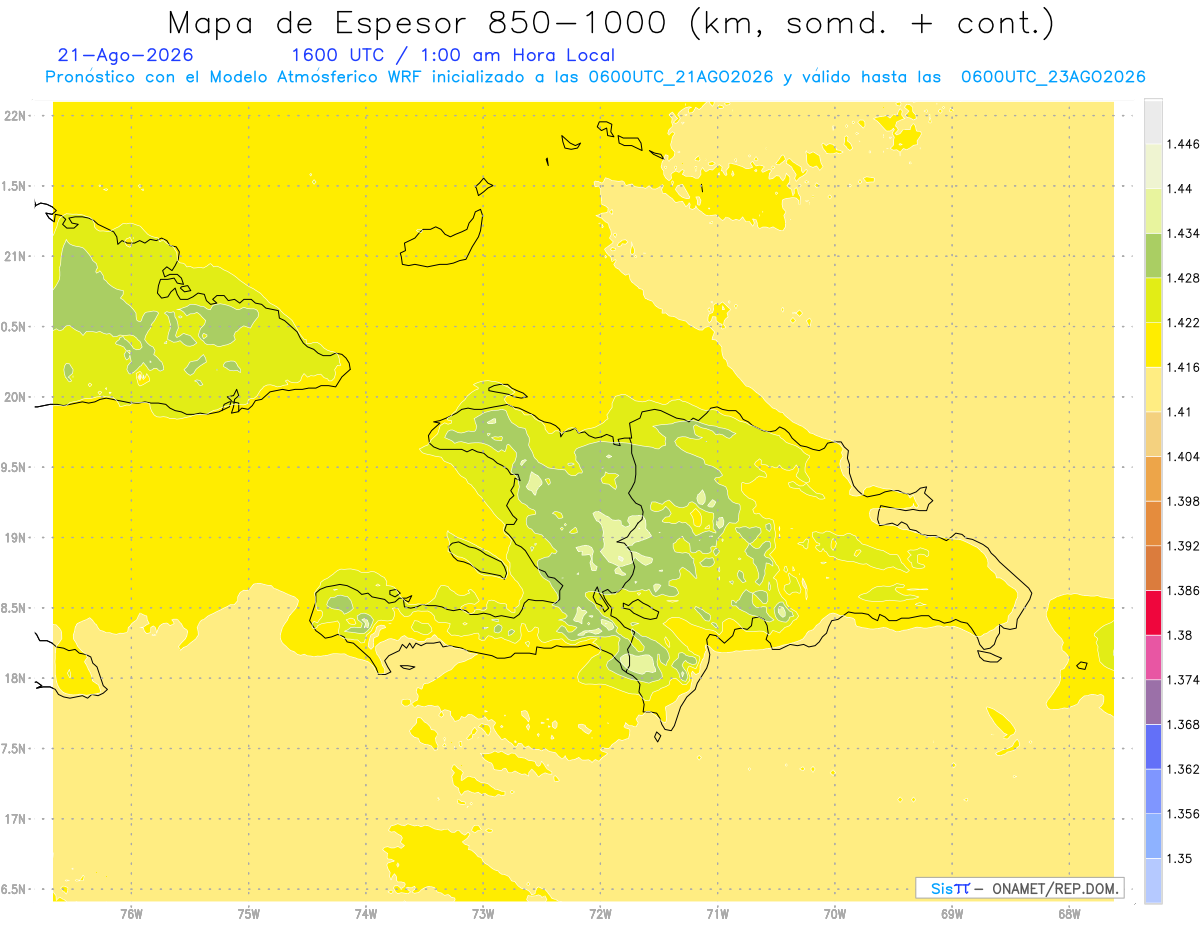Pick blue legend swatch between 1.362 and 1.368
This screenshot has height=927, width=1200.
(1153, 747)
